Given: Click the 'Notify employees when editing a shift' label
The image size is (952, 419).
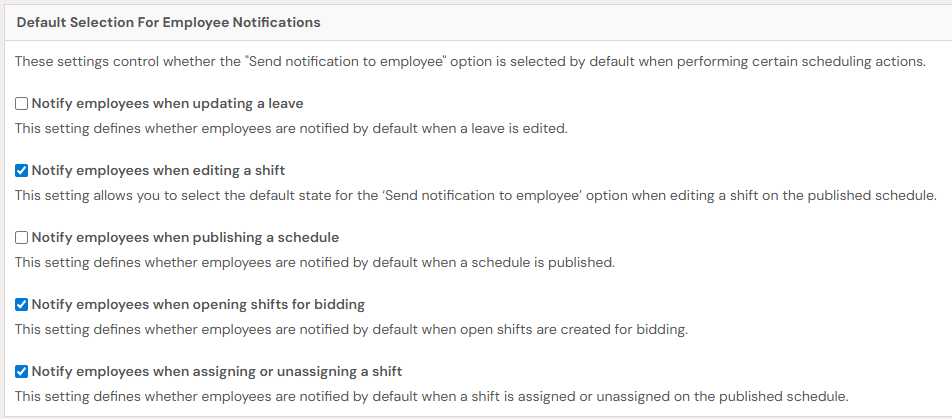Looking at the screenshot, I should [158, 170].
